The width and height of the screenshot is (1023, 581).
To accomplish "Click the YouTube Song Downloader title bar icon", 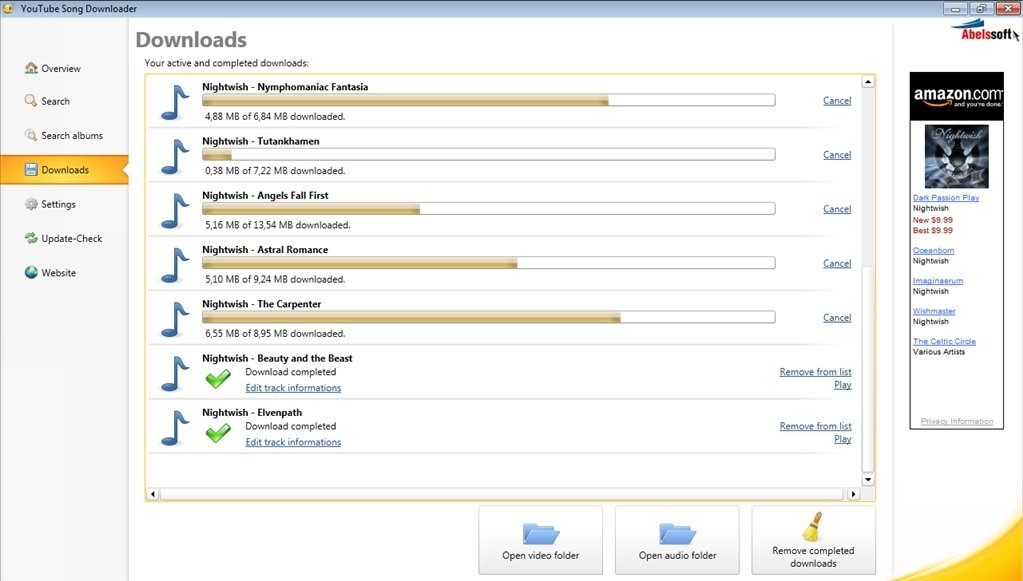I will [x=8, y=8].
